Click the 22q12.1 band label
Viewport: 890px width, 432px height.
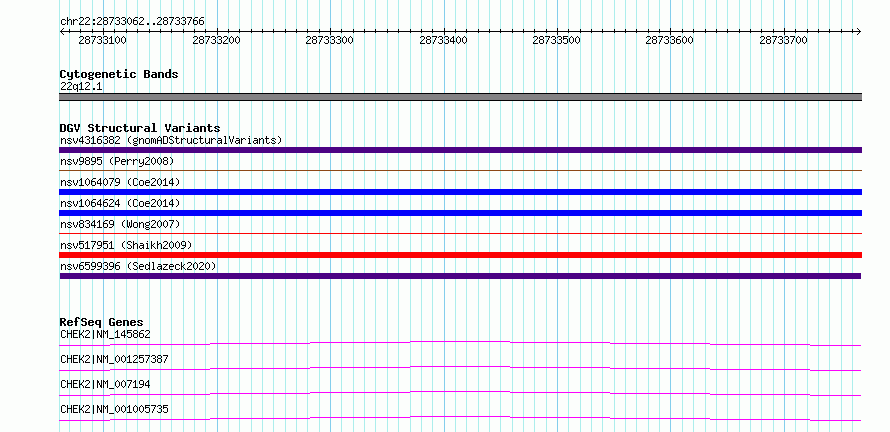[81, 87]
